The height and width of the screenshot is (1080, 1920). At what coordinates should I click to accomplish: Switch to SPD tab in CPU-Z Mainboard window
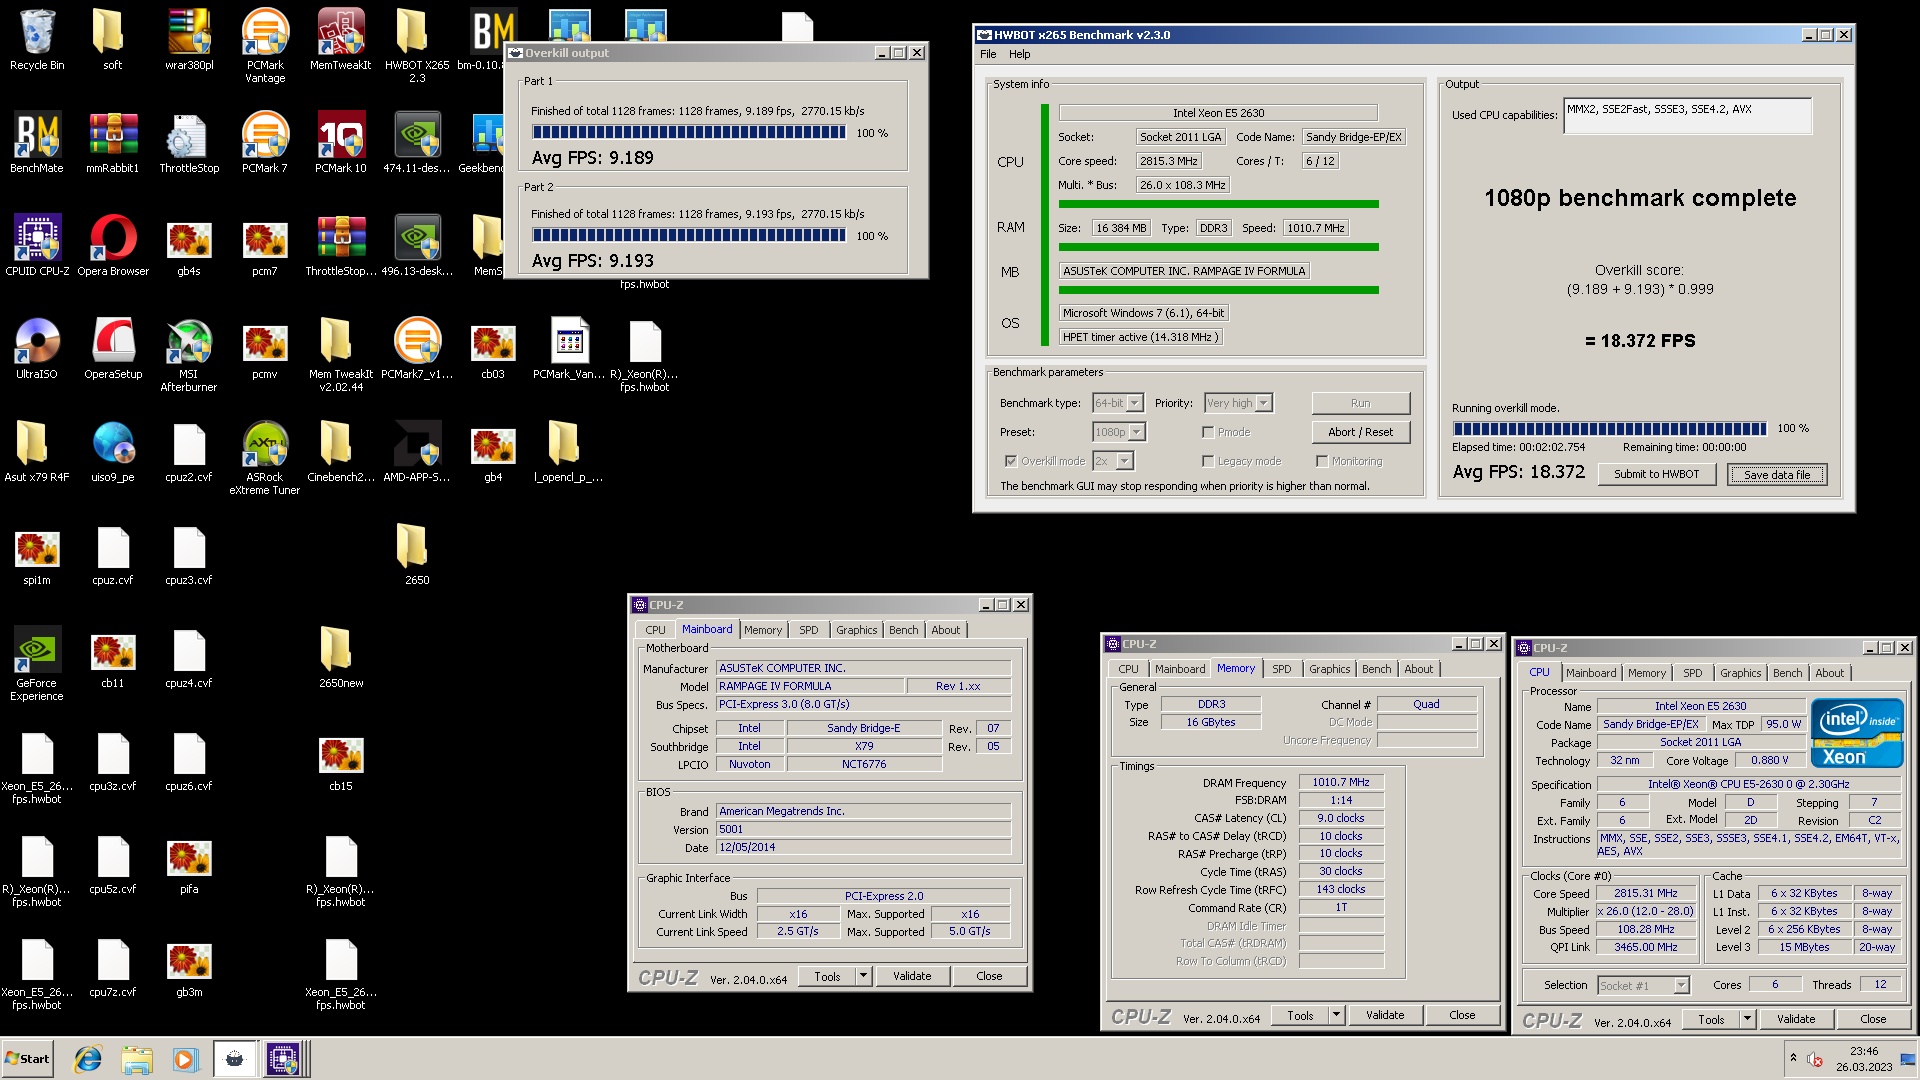(809, 630)
